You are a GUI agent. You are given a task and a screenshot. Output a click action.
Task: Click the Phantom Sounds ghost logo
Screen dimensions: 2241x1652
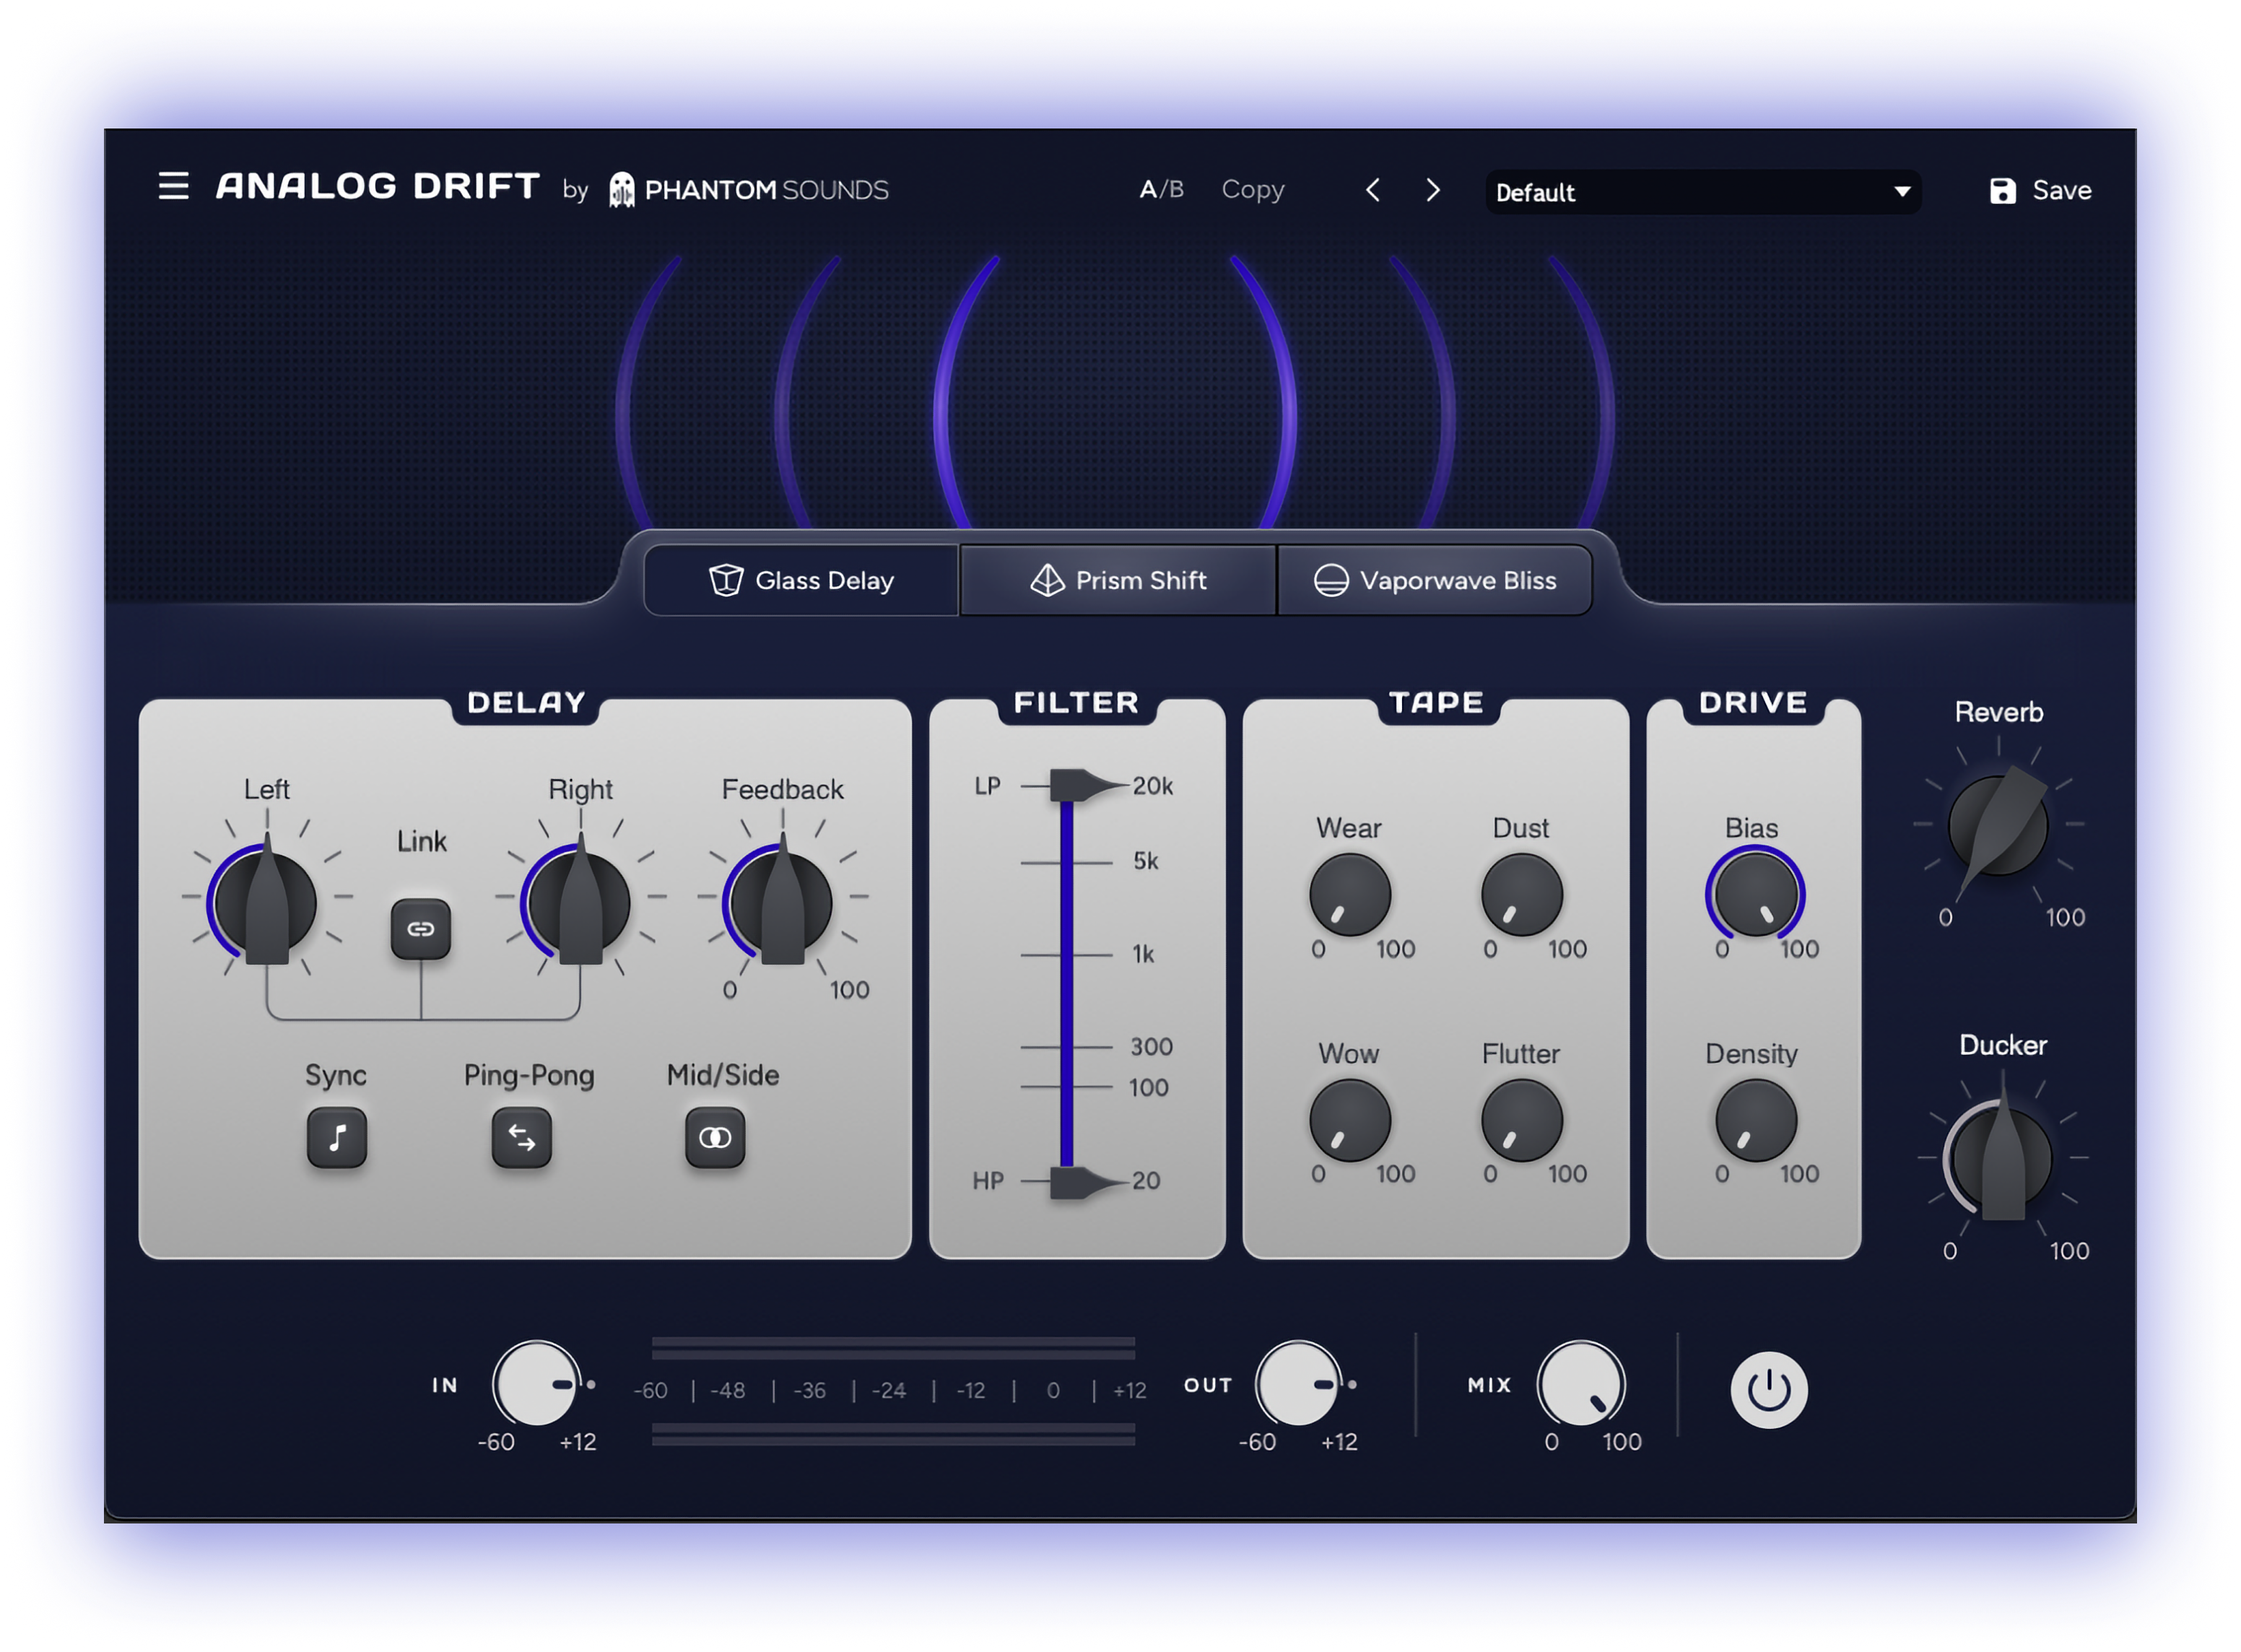[621, 190]
